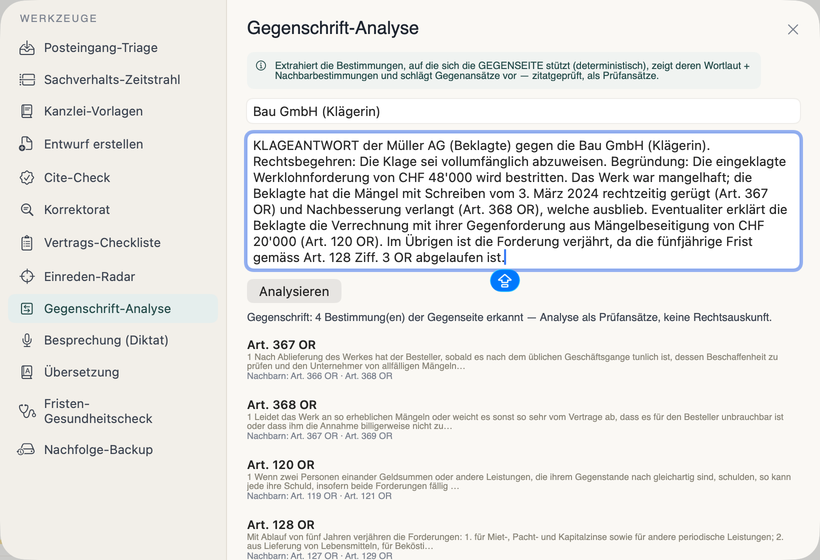Screen dimensions: 820x560
Task: Select Kanzlei-Vorlagen in sidebar
Action: [113, 111]
